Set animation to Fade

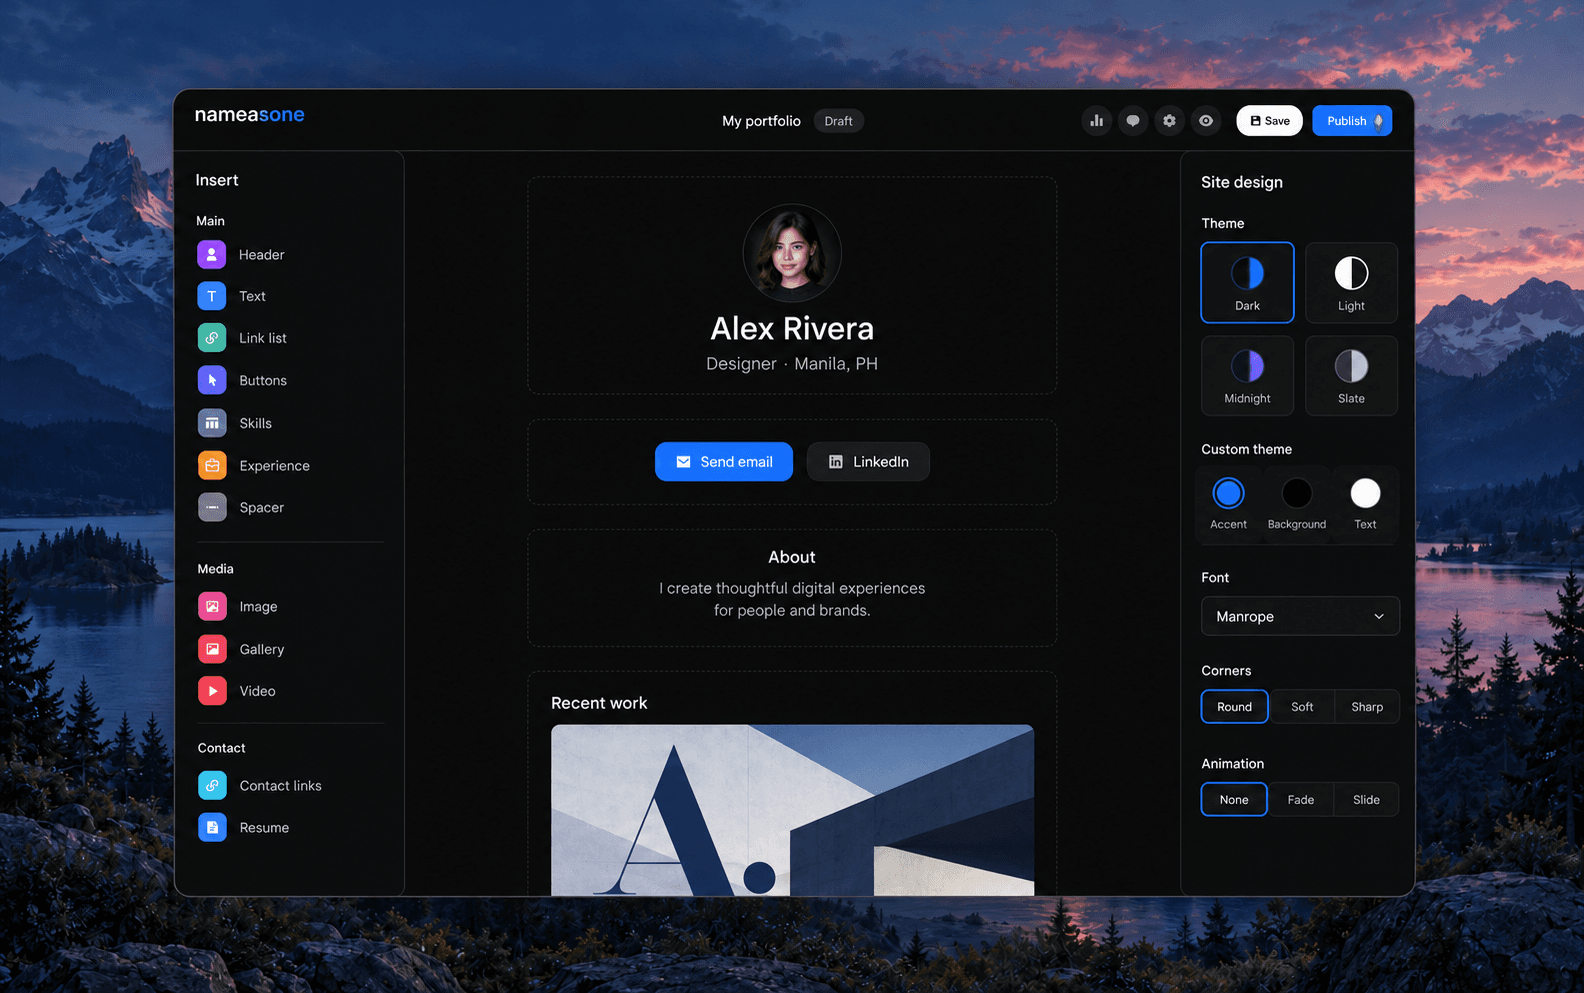1300,800
